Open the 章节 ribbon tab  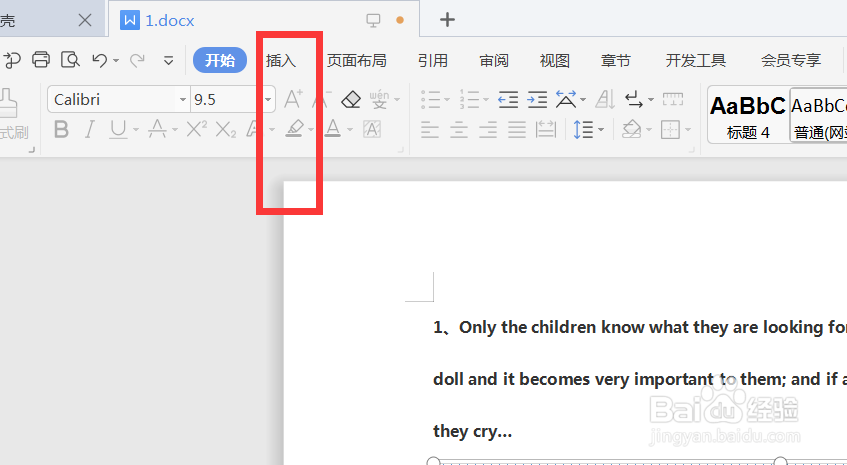pyautogui.click(x=616, y=60)
